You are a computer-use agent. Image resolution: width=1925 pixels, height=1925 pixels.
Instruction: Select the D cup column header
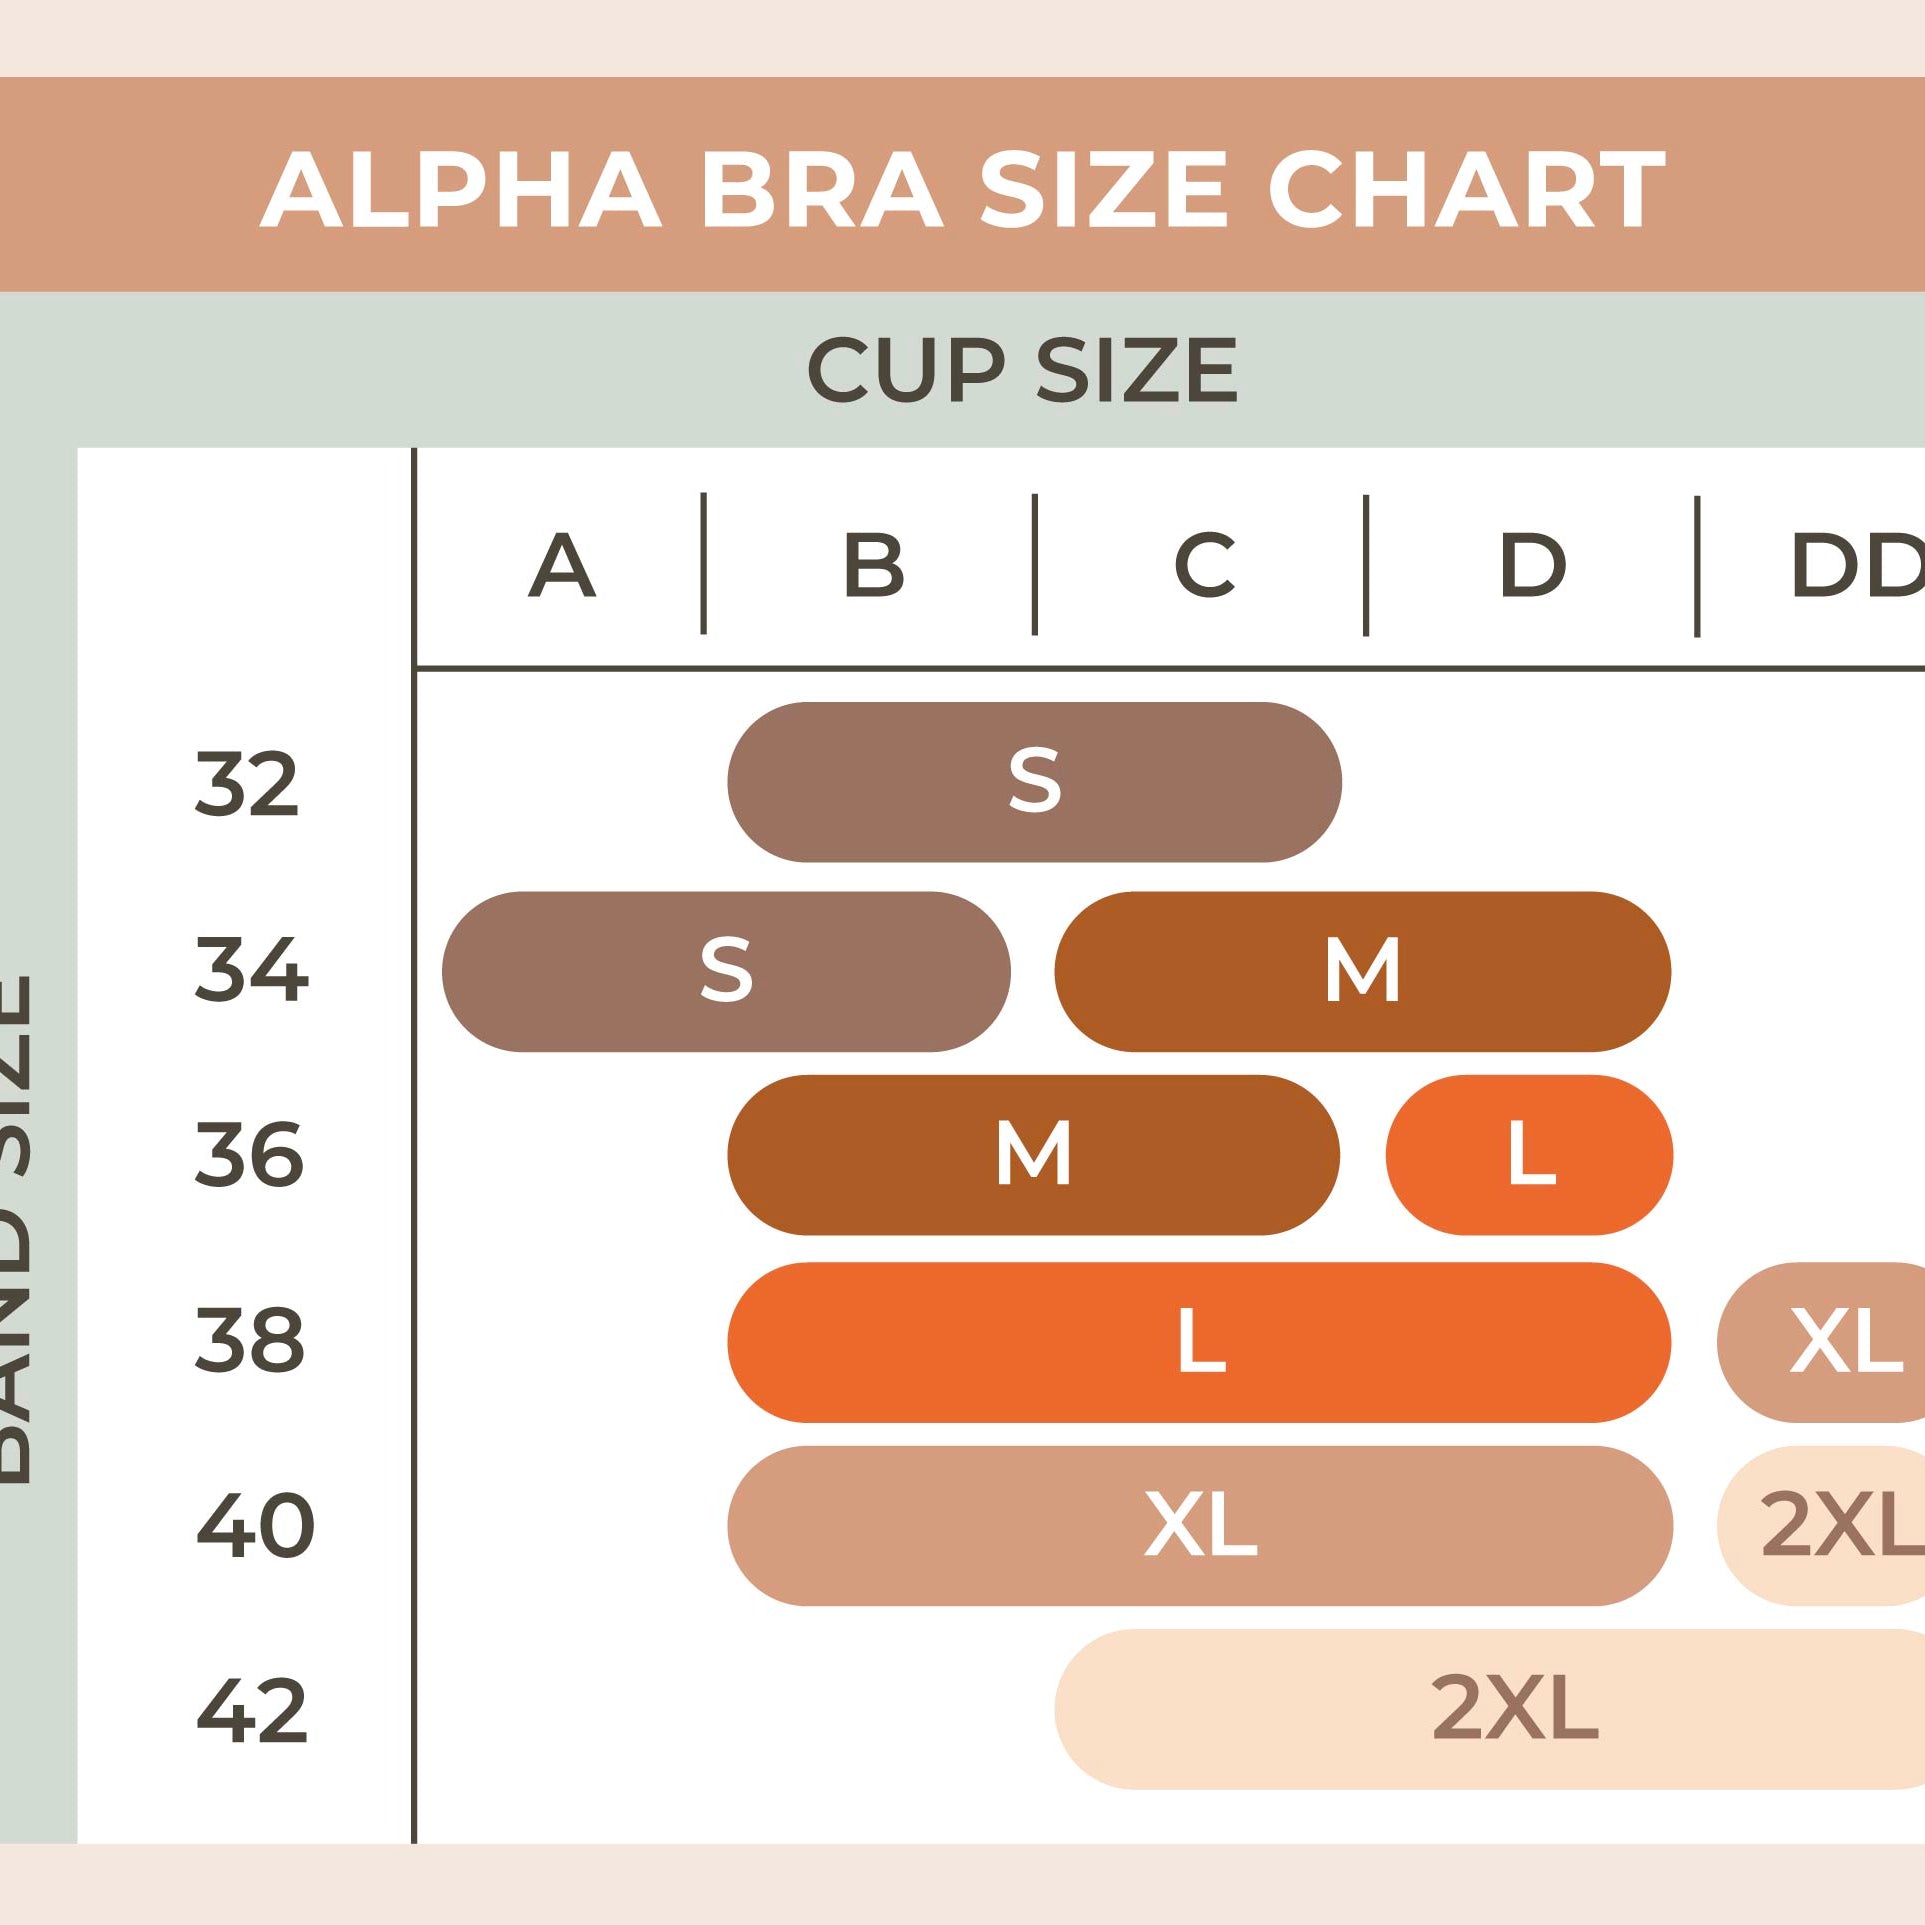click(x=1532, y=565)
